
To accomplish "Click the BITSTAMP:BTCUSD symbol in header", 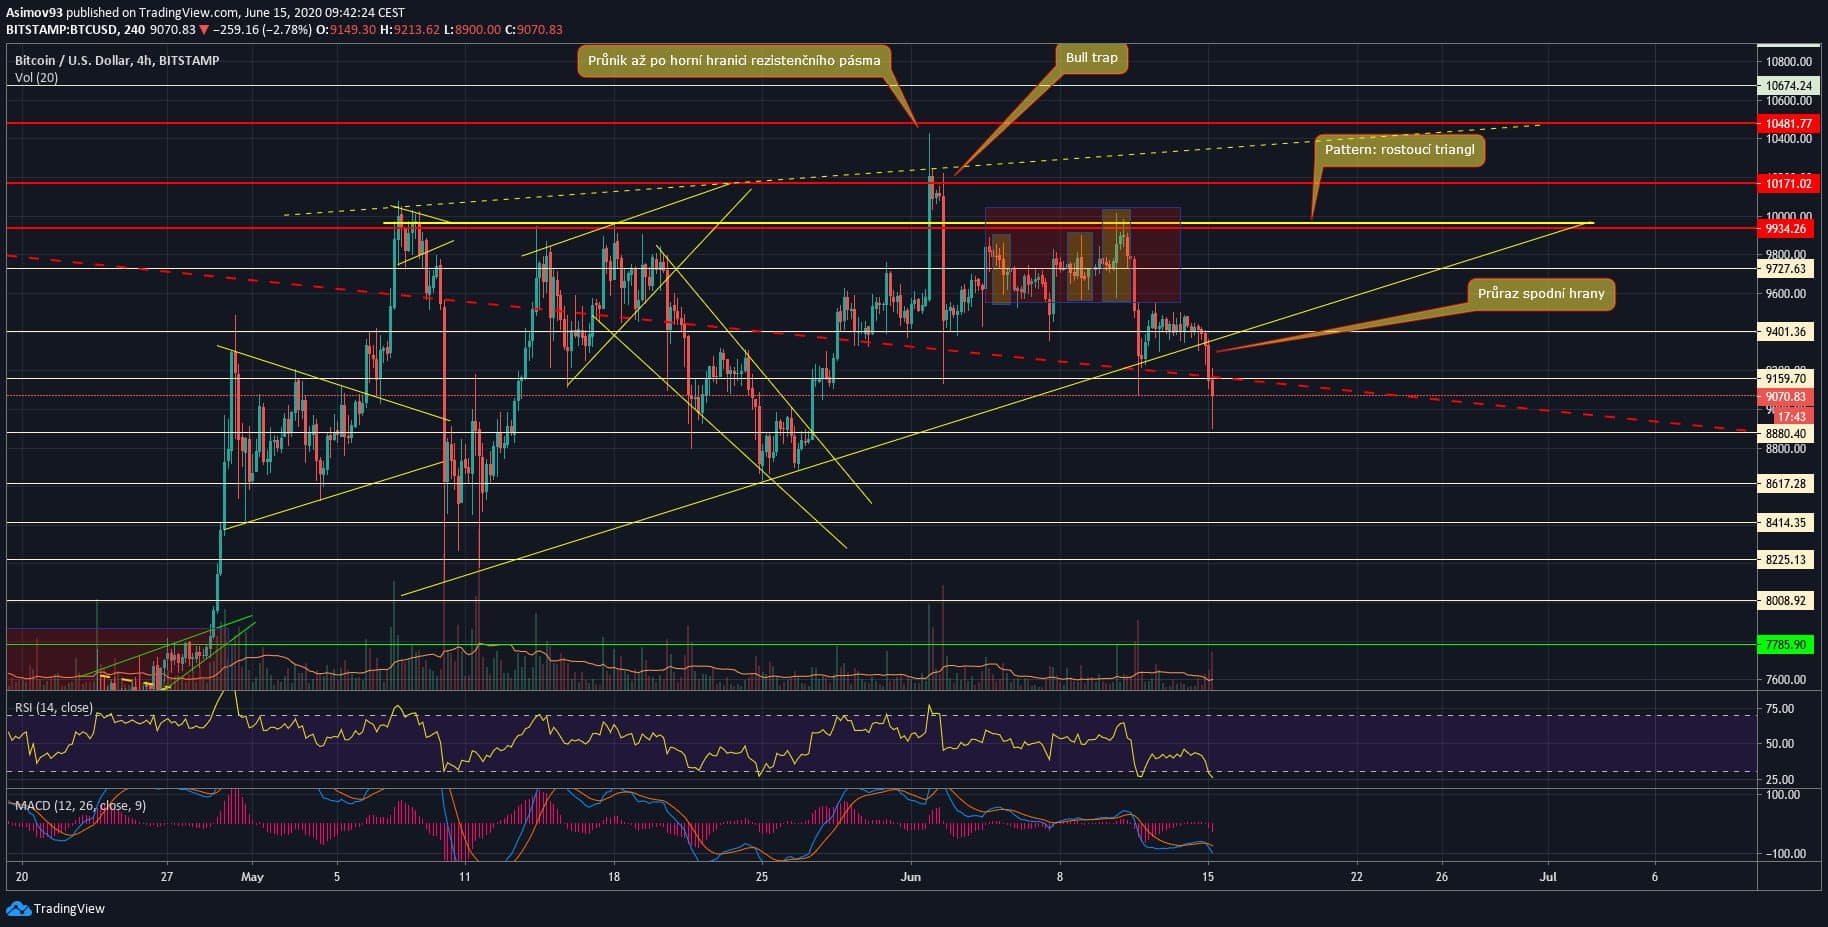I will pos(61,30).
